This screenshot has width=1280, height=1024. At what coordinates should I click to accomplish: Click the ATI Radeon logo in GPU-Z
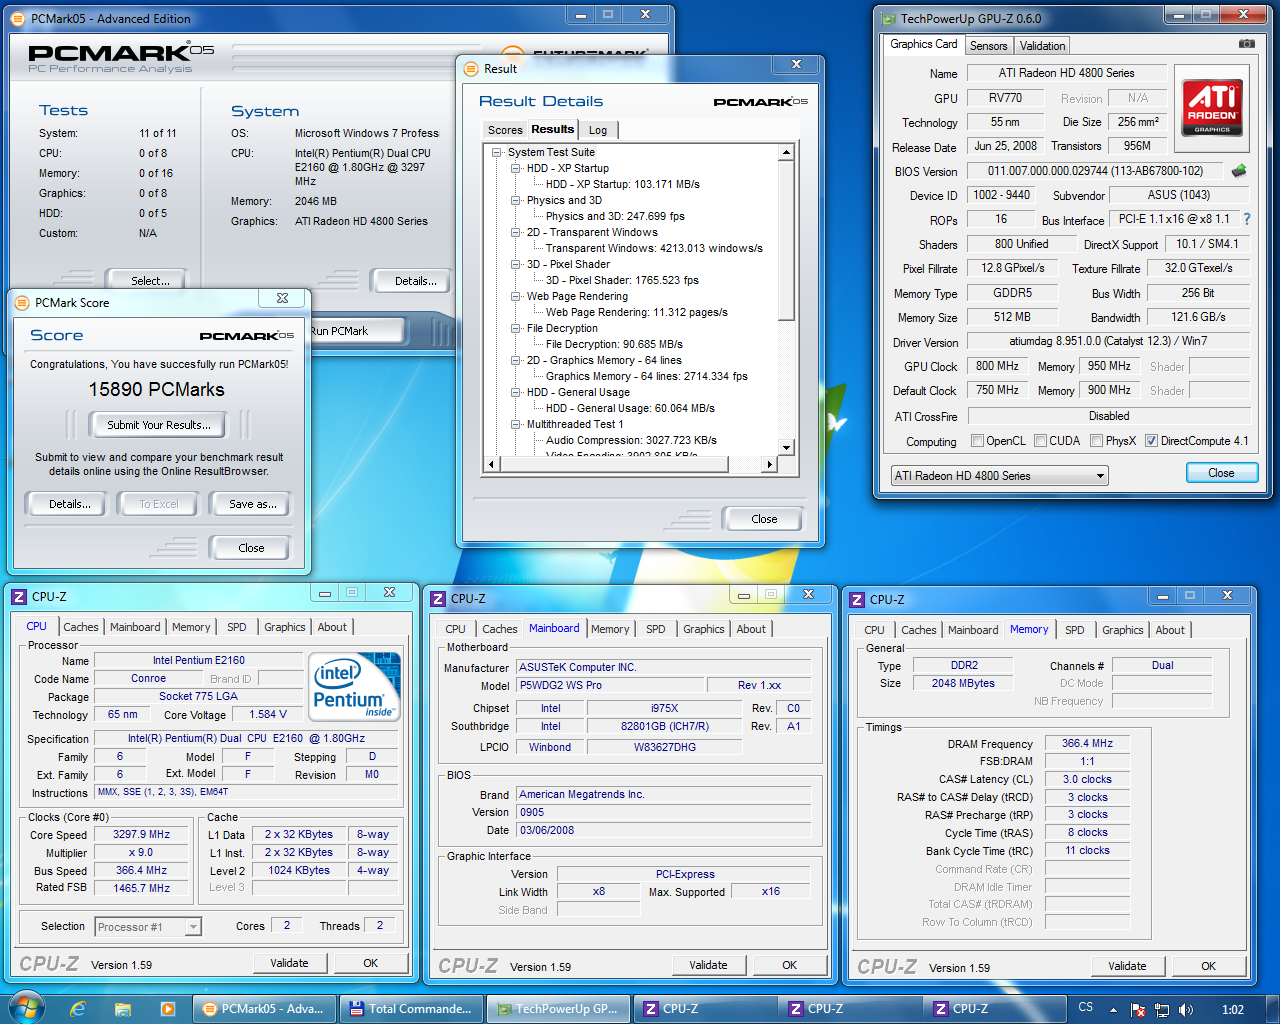click(1212, 107)
